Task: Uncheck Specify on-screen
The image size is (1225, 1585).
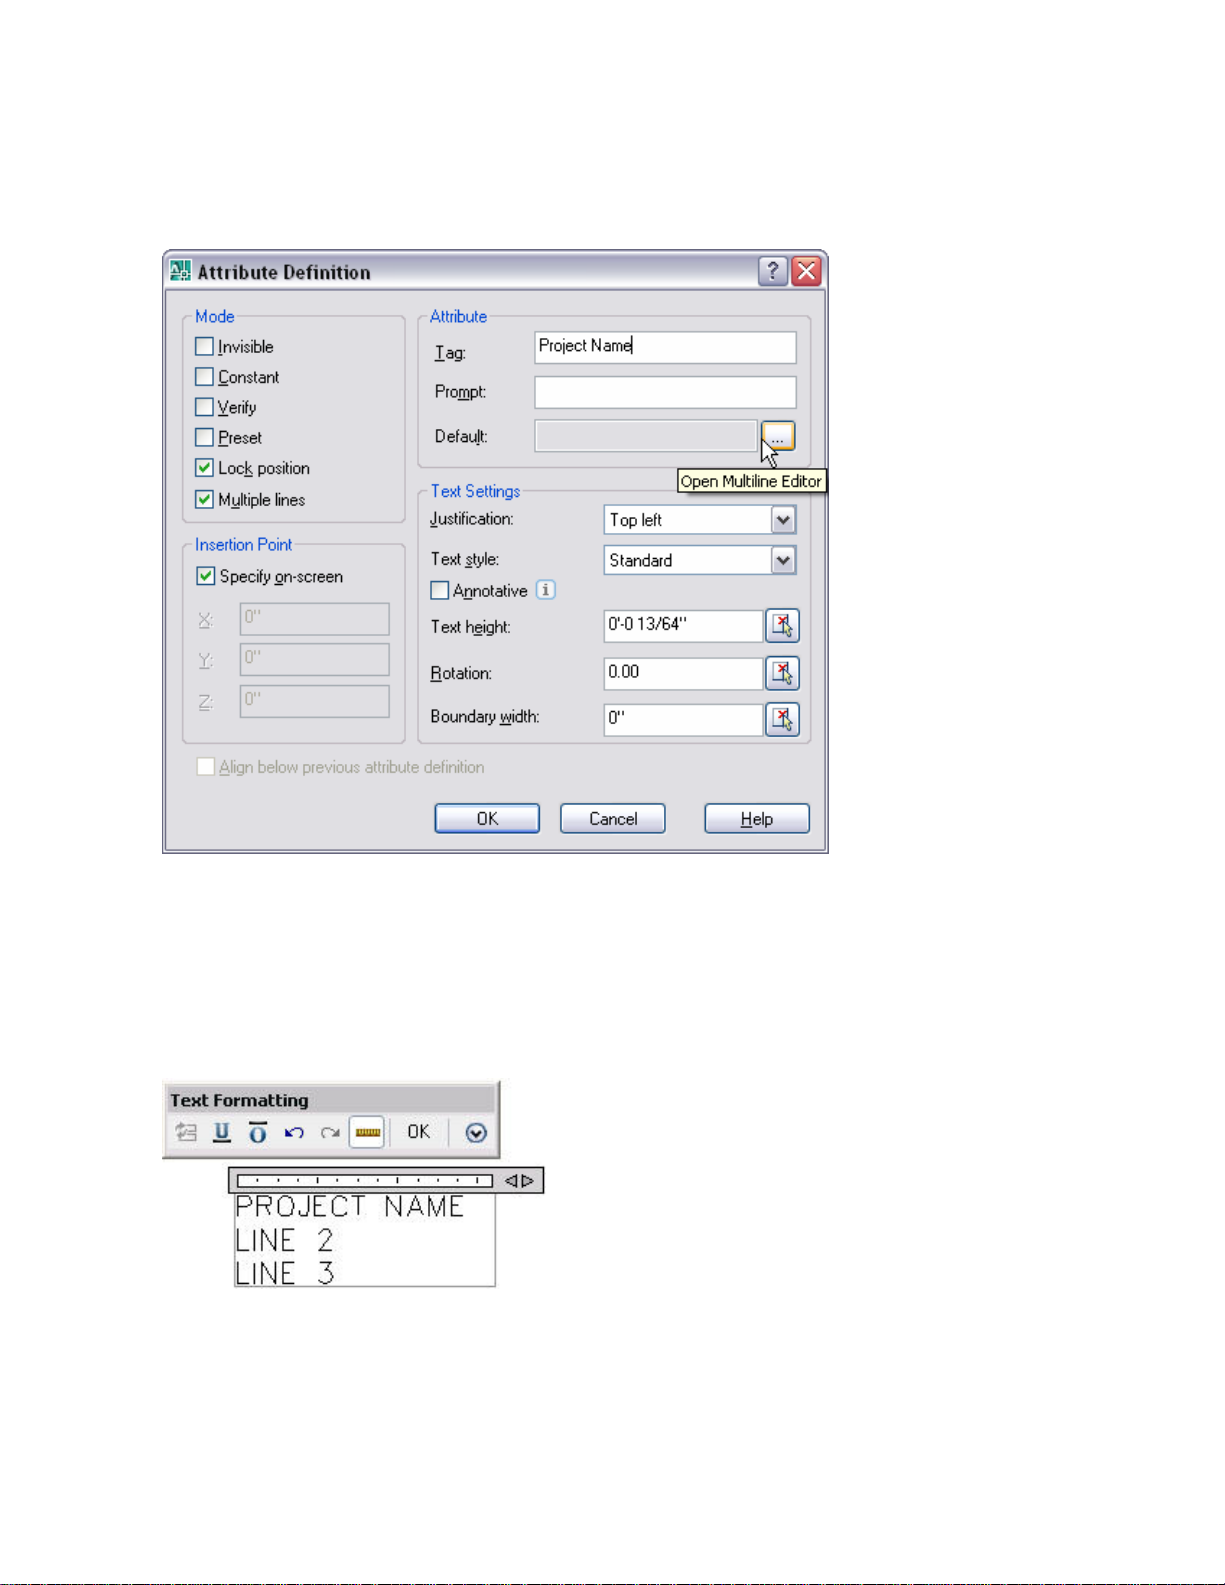Action: (205, 576)
